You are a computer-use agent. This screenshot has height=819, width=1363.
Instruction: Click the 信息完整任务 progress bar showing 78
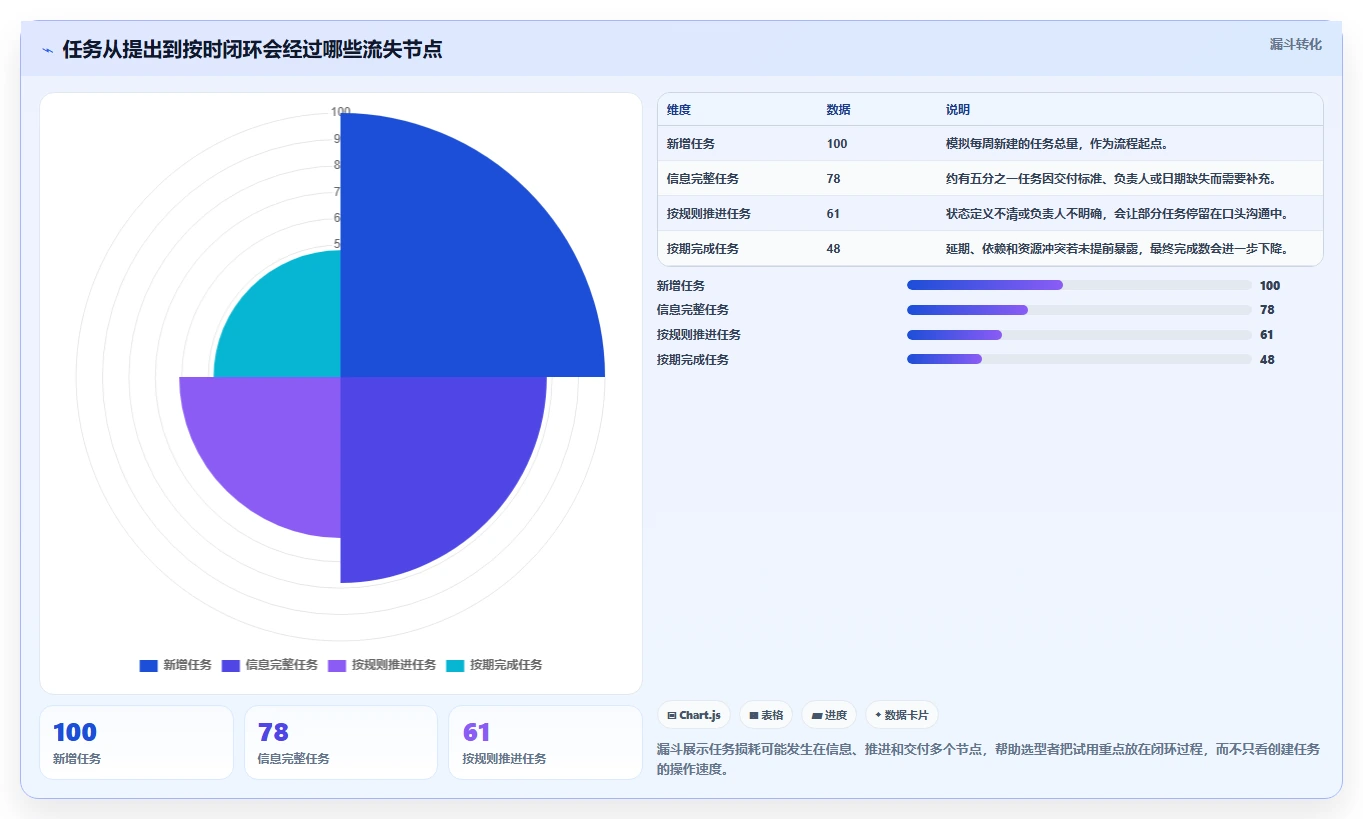pyautogui.click(x=1079, y=310)
